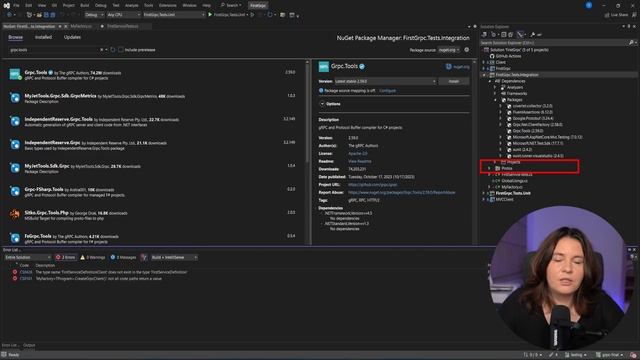640x360 pixels.
Task: Select the IndependentReserve.Grpc package
Action: pos(153,145)
